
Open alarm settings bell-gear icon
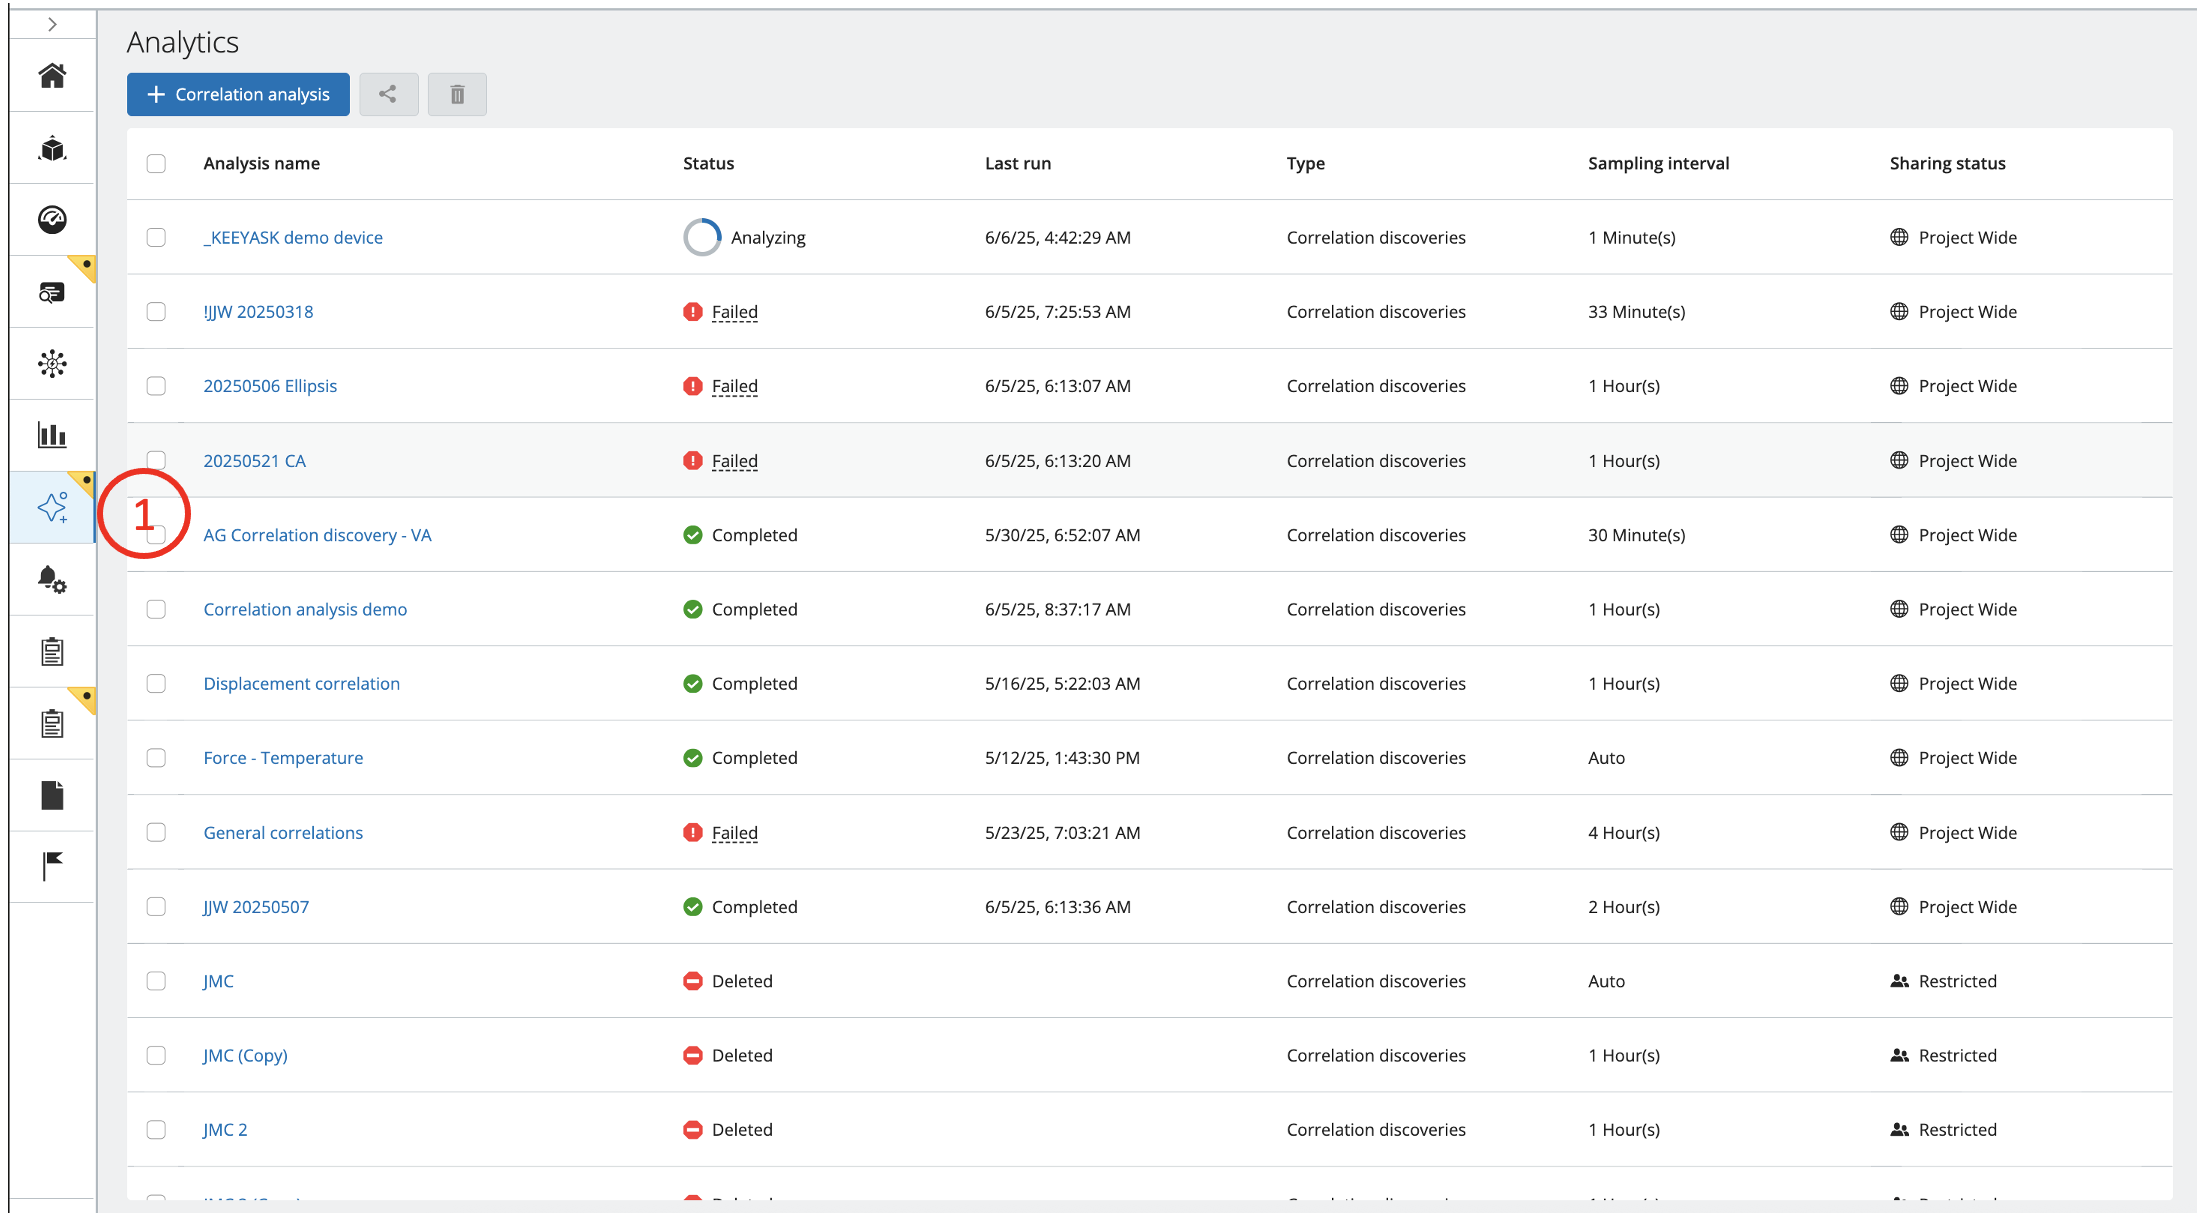pos(52,580)
